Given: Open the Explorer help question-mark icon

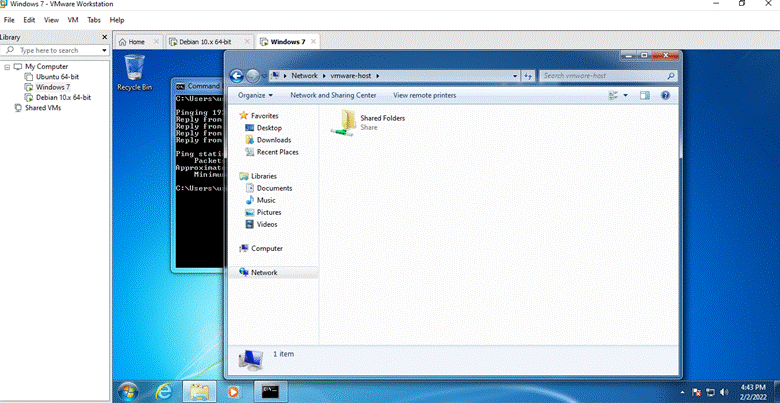Looking at the screenshot, I should pyautogui.click(x=666, y=96).
